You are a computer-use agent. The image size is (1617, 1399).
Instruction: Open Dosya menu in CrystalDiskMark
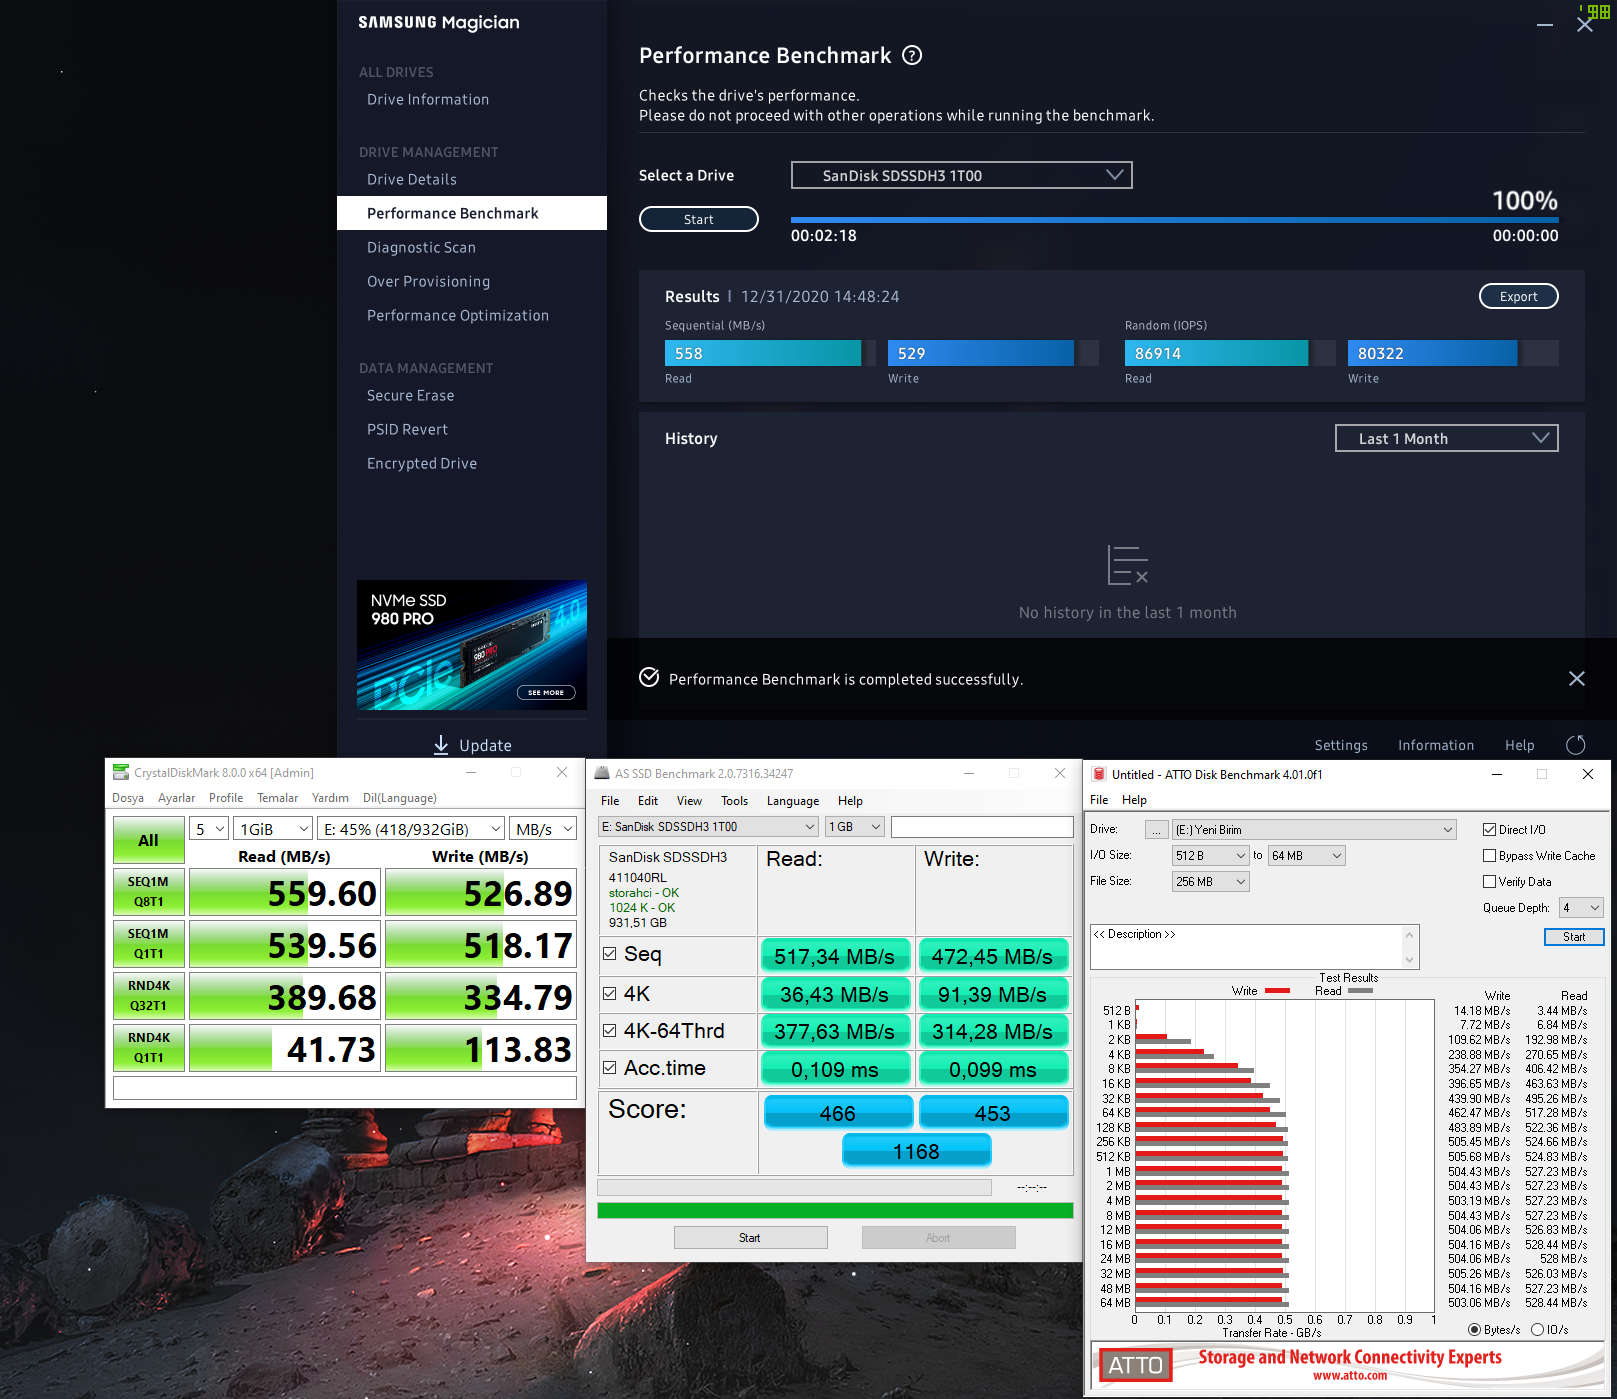click(x=128, y=798)
